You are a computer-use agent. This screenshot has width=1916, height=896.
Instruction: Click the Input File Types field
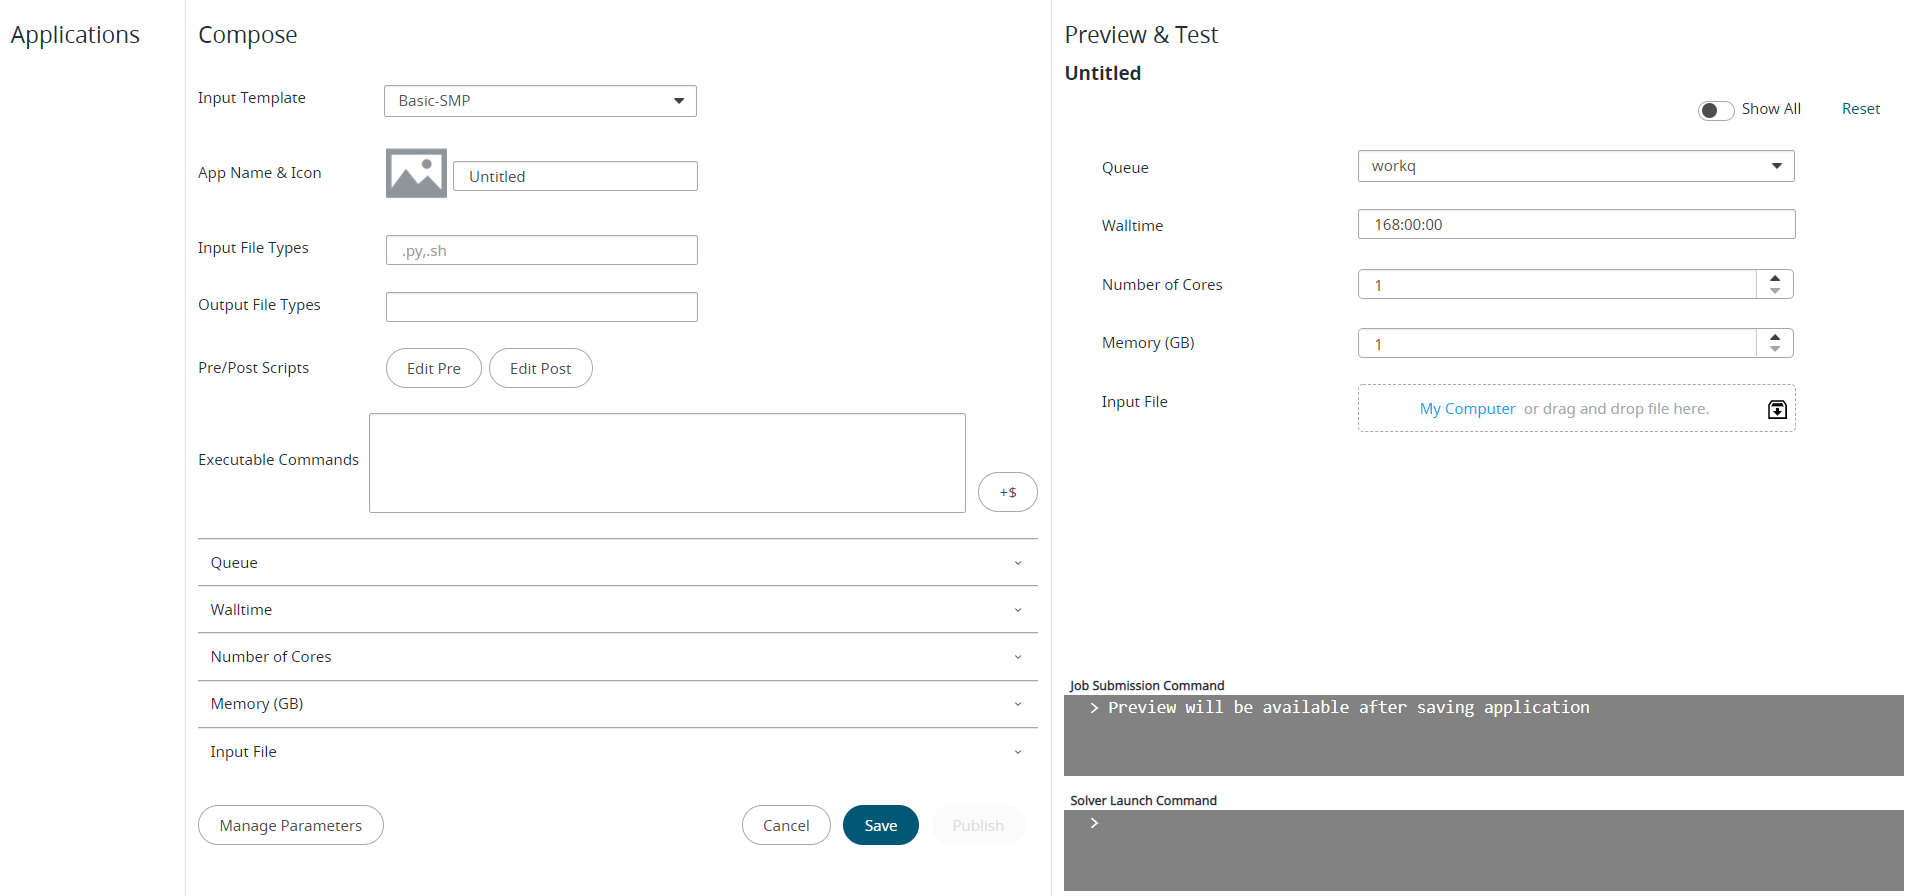(x=542, y=250)
